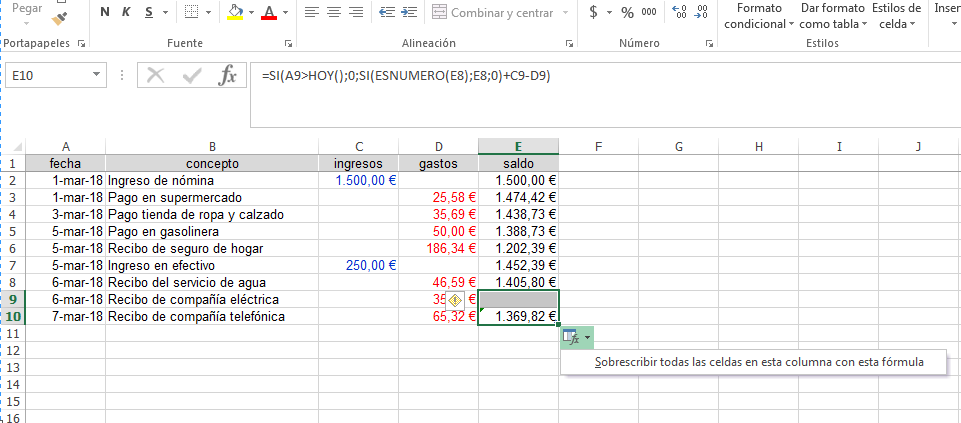Viewport: 961px width, 423px height.
Task: Apply thousands separator style (000)
Action: [649, 13]
